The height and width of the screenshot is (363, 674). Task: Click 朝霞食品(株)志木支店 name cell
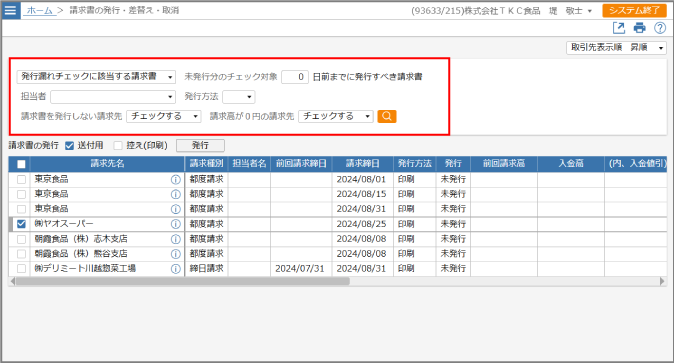(107, 239)
